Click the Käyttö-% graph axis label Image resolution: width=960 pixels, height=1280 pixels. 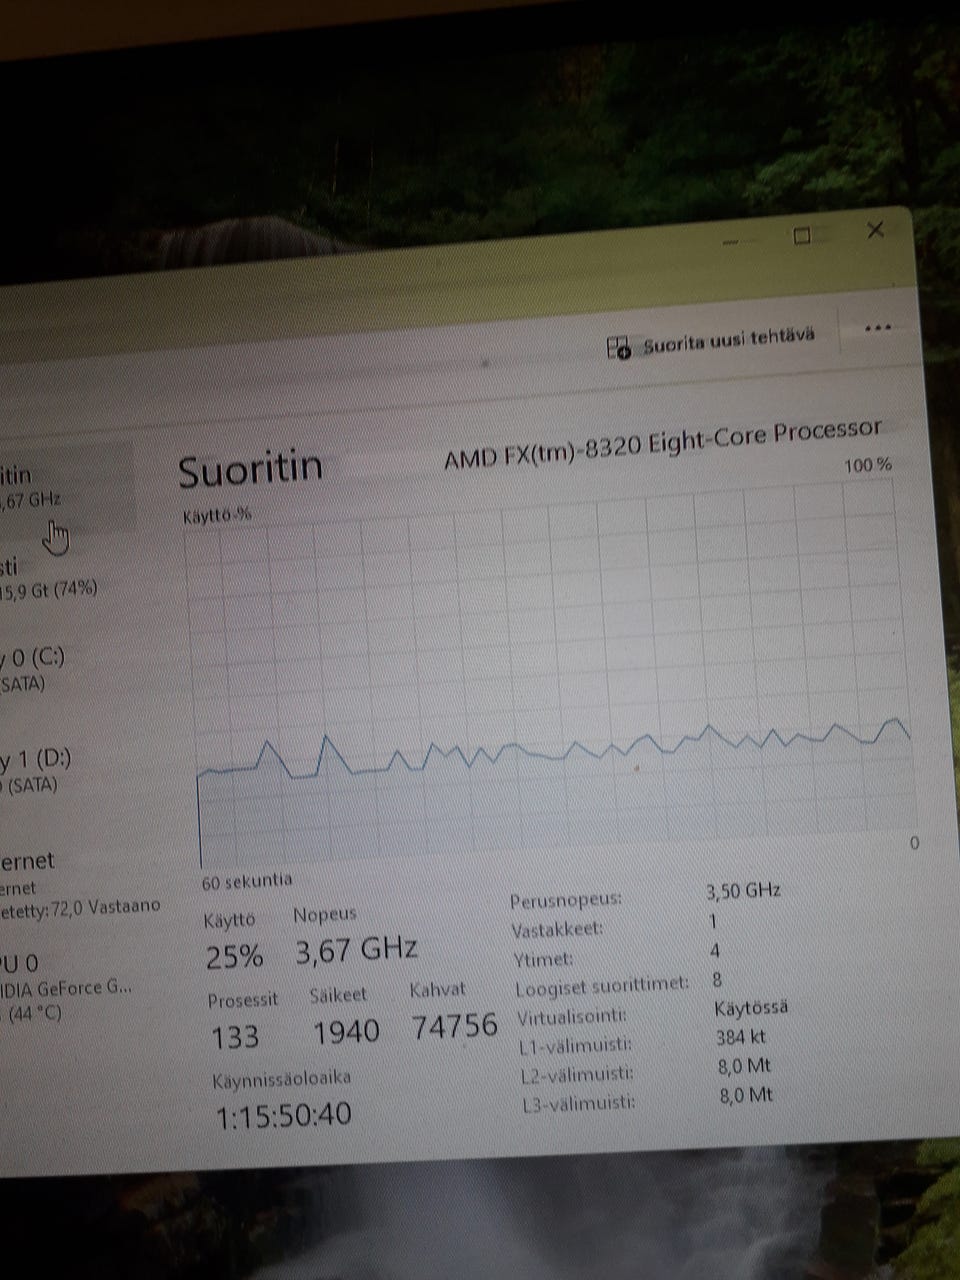[216, 516]
